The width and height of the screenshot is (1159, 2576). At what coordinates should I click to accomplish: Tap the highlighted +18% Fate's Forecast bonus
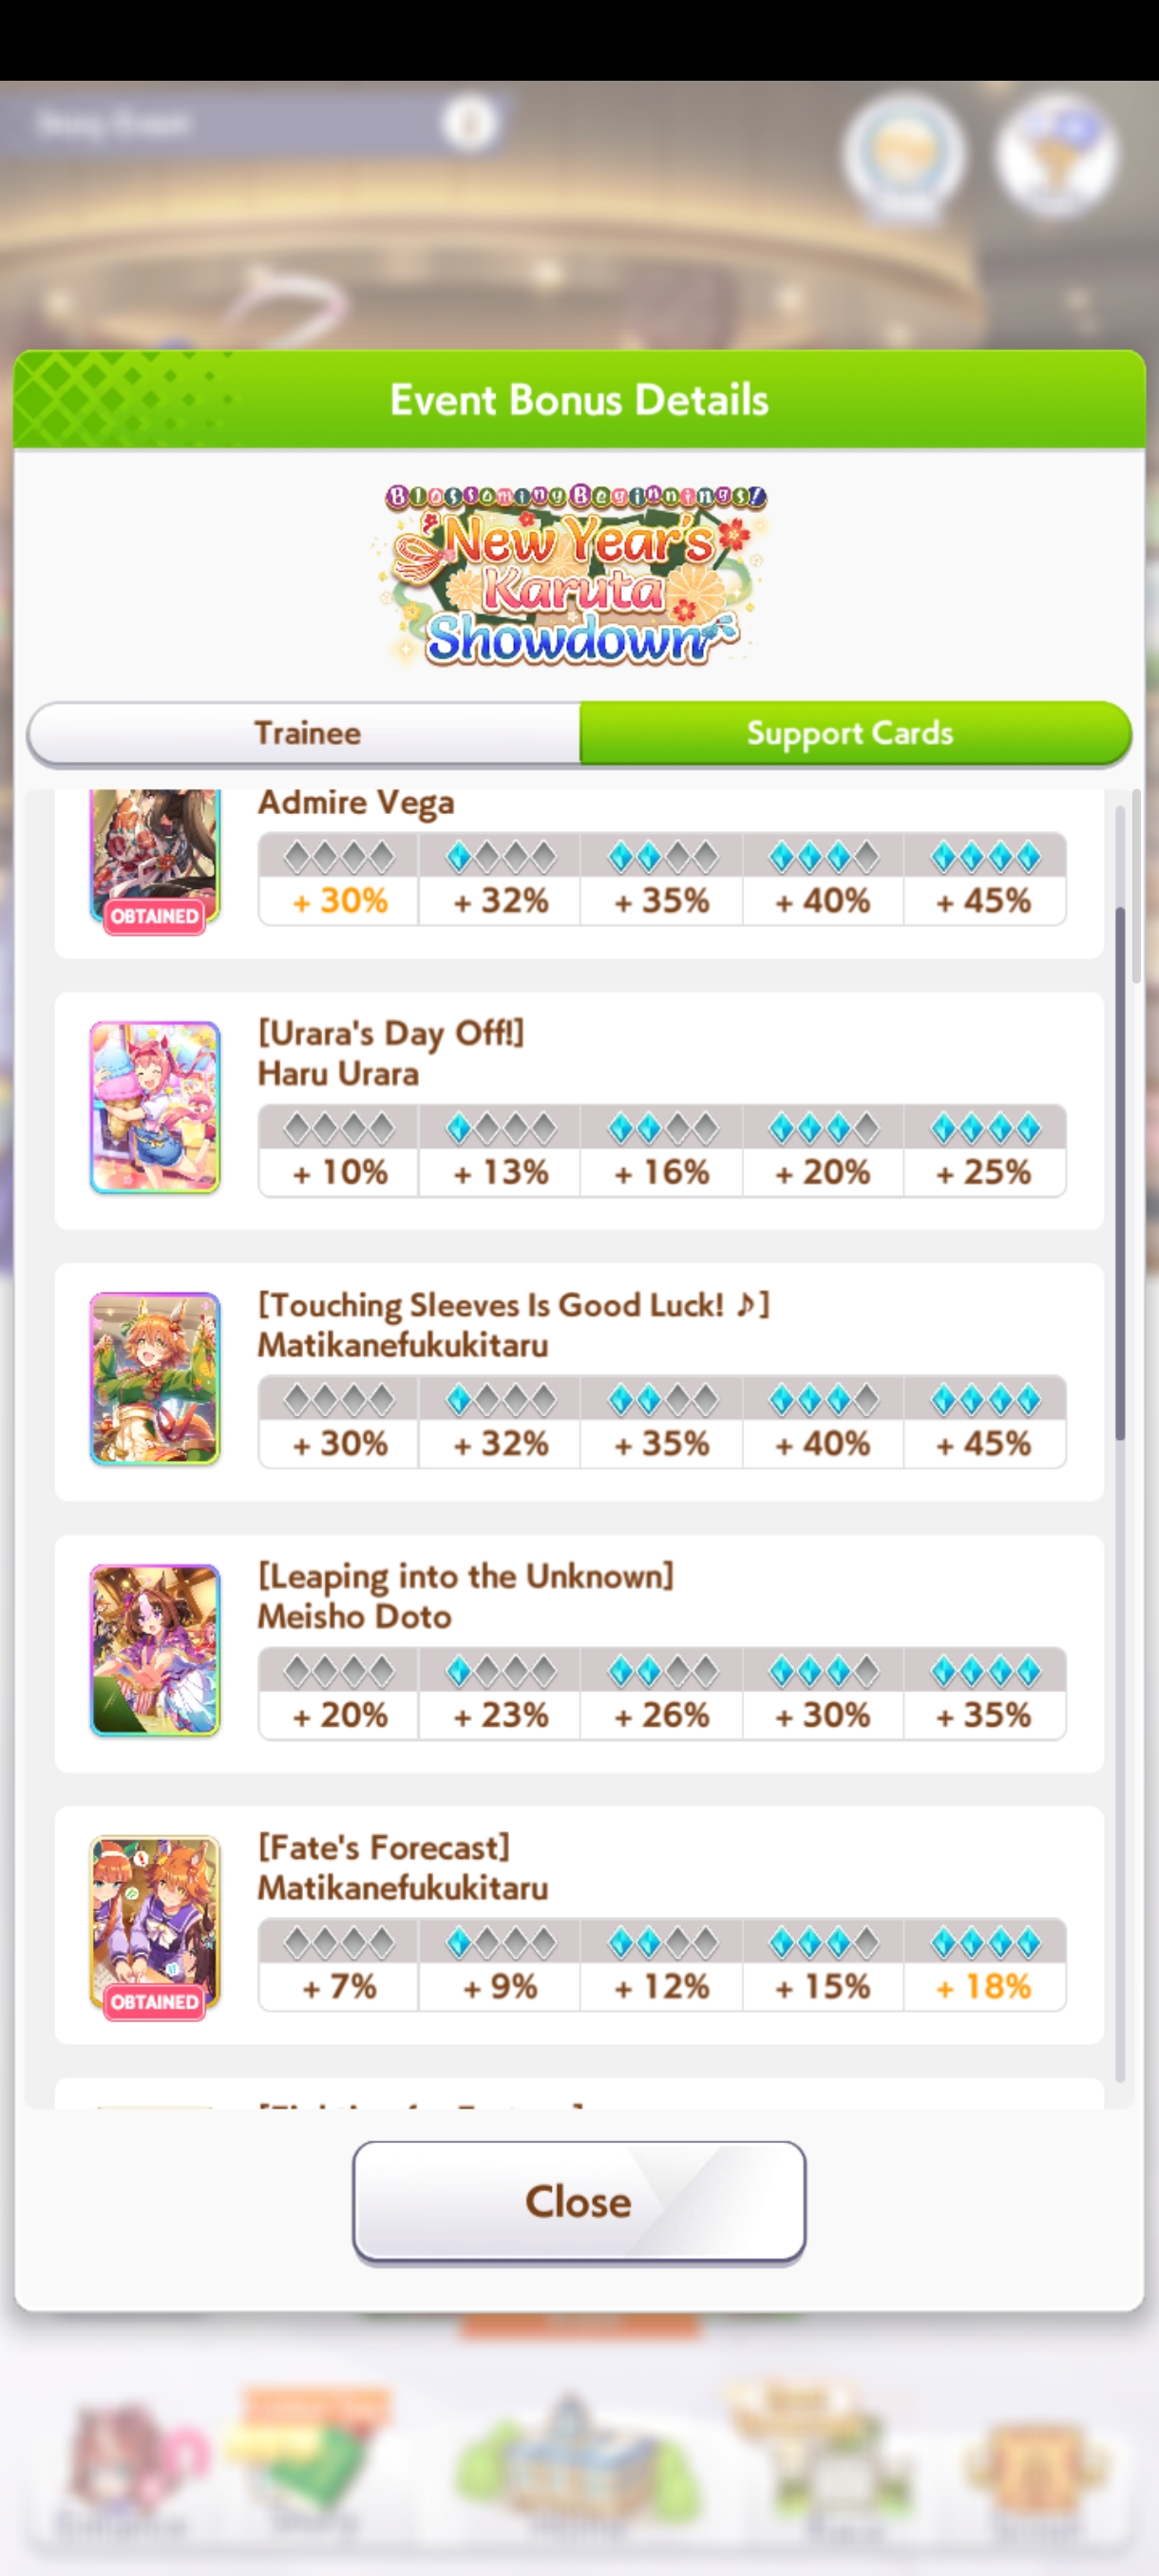985,1986
